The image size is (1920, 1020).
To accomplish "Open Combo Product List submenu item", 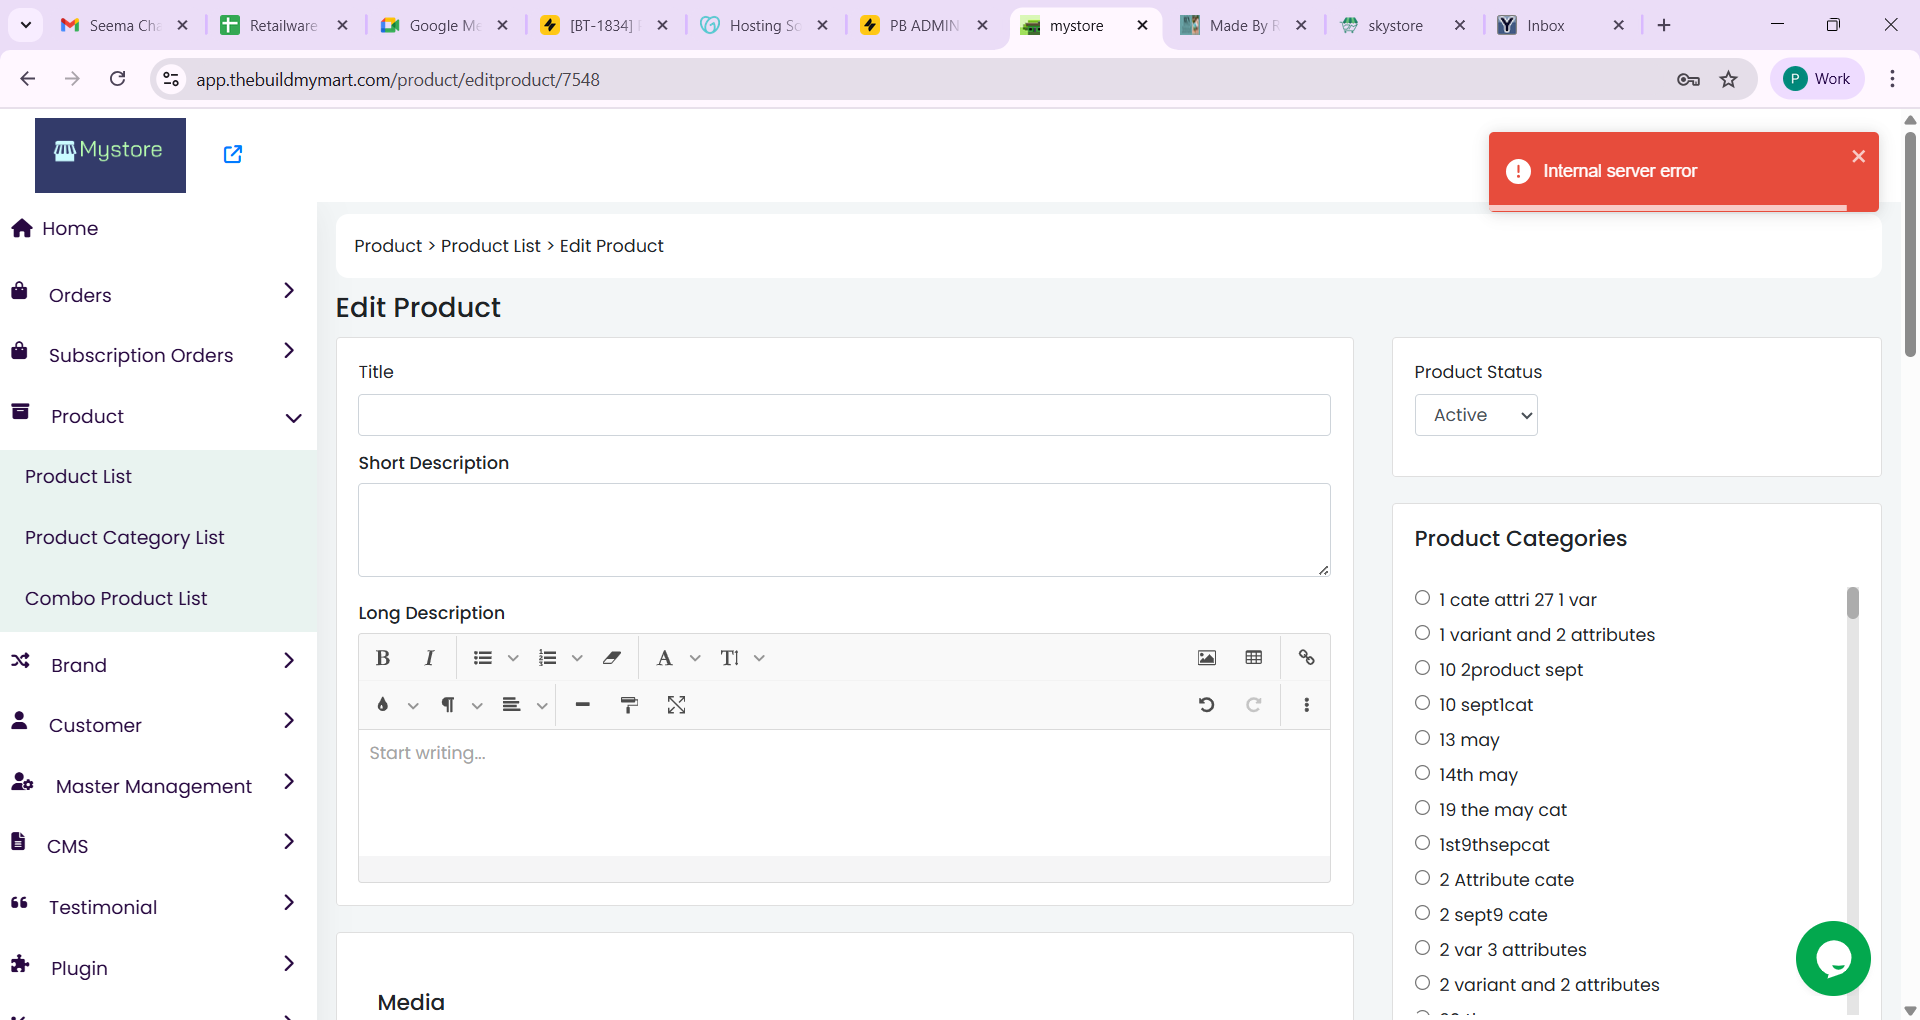I will tap(116, 598).
